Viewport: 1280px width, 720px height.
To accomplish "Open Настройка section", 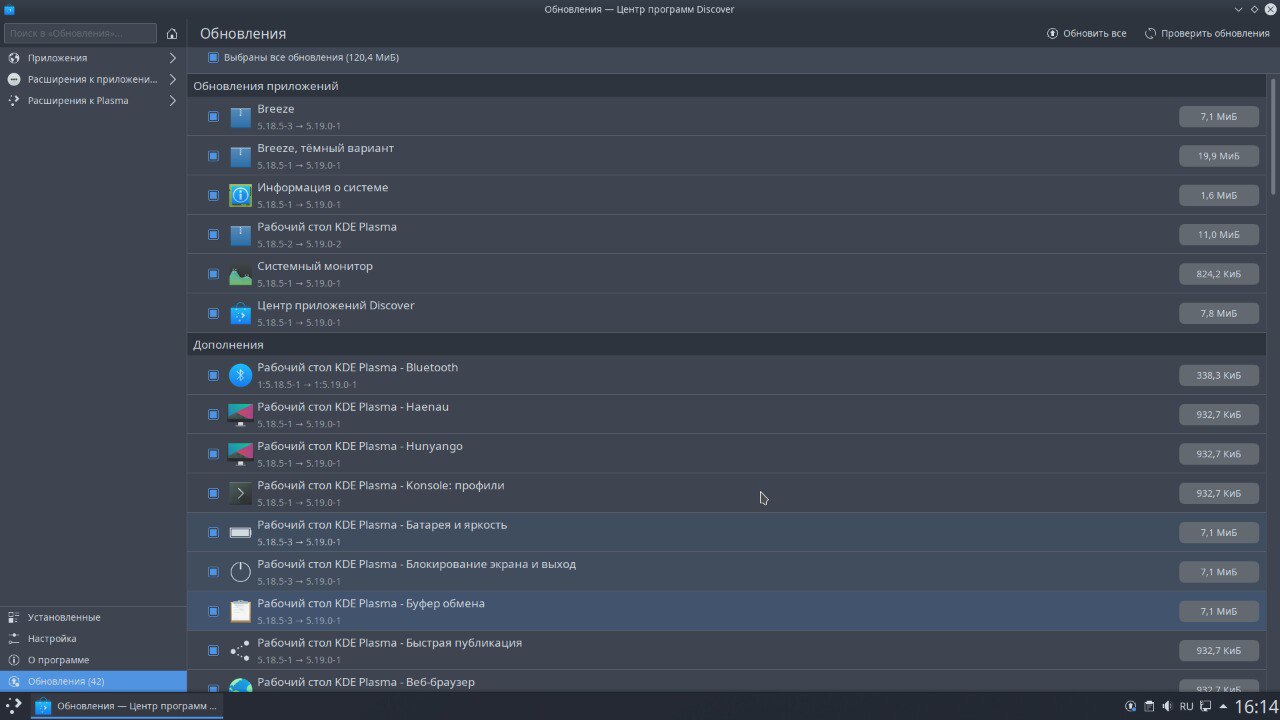I will pos(93,638).
